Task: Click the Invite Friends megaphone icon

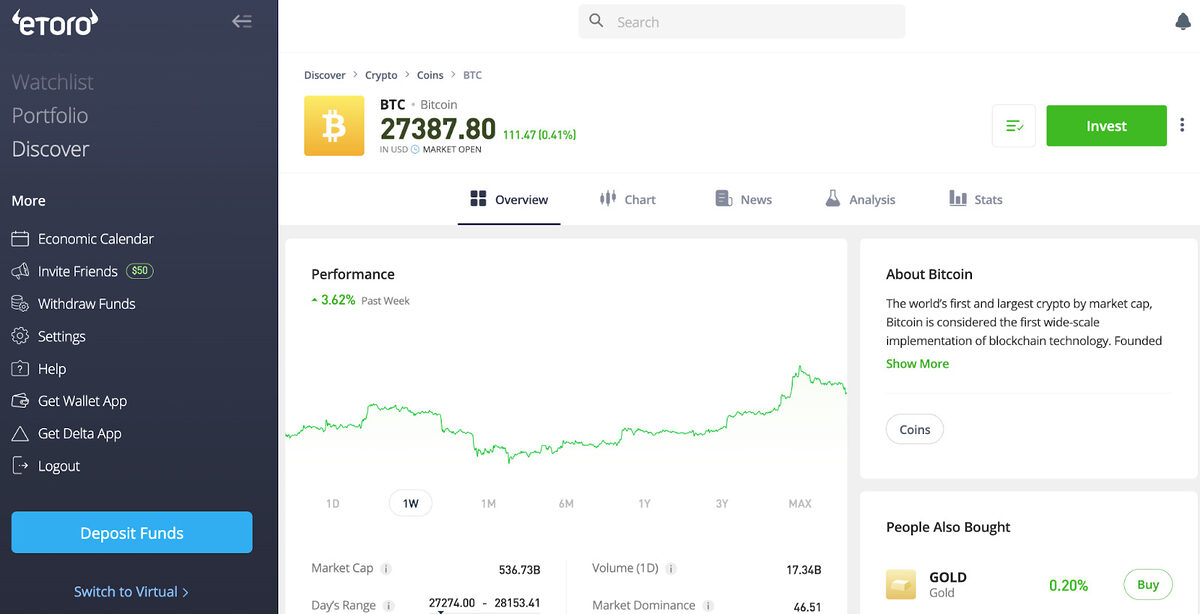Action: (x=20, y=271)
